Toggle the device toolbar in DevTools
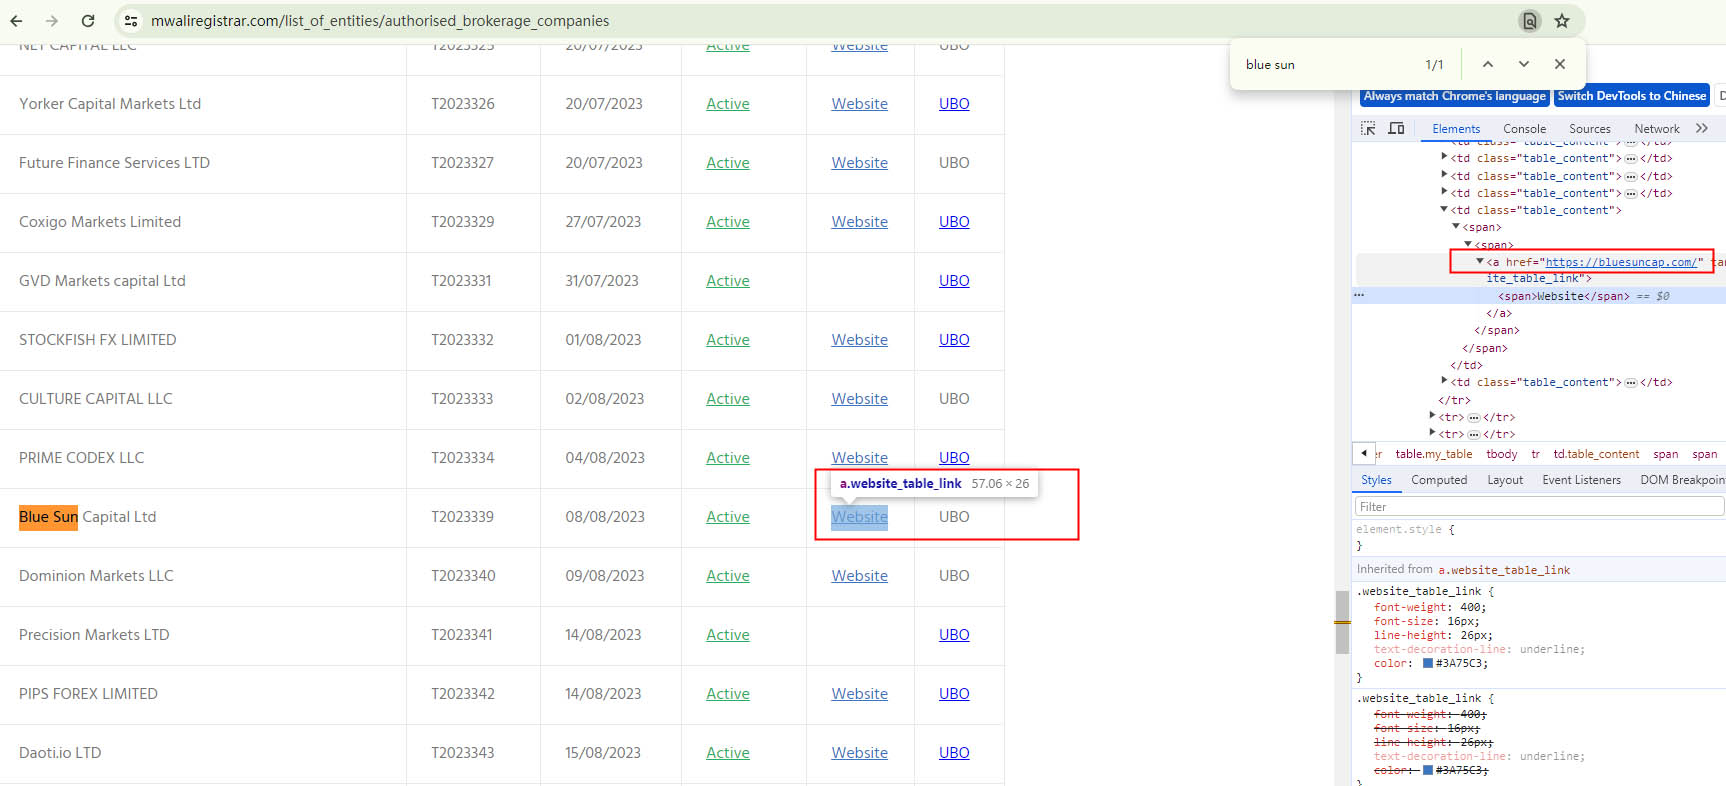Viewport: 1726px width, 786px height. [x=1397, y=128]
